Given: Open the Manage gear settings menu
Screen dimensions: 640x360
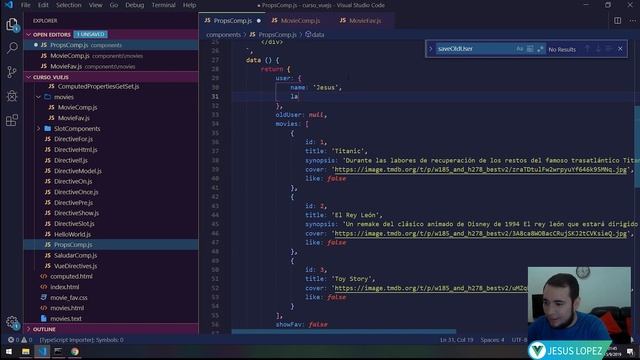Looking at the screenshot, I should pos(12,322).
